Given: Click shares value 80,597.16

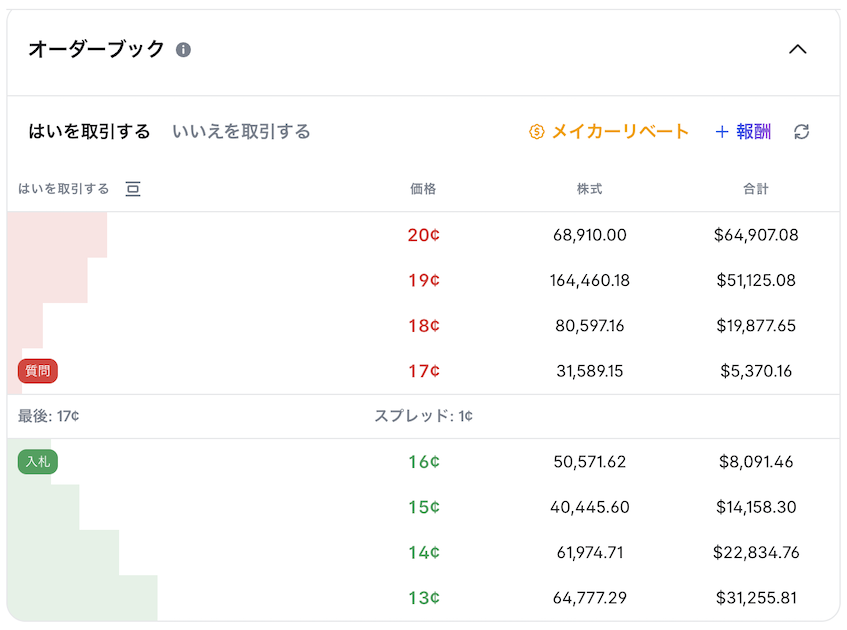Looking at the screenshot, I should pyautogui.click(x=589, y=326).
